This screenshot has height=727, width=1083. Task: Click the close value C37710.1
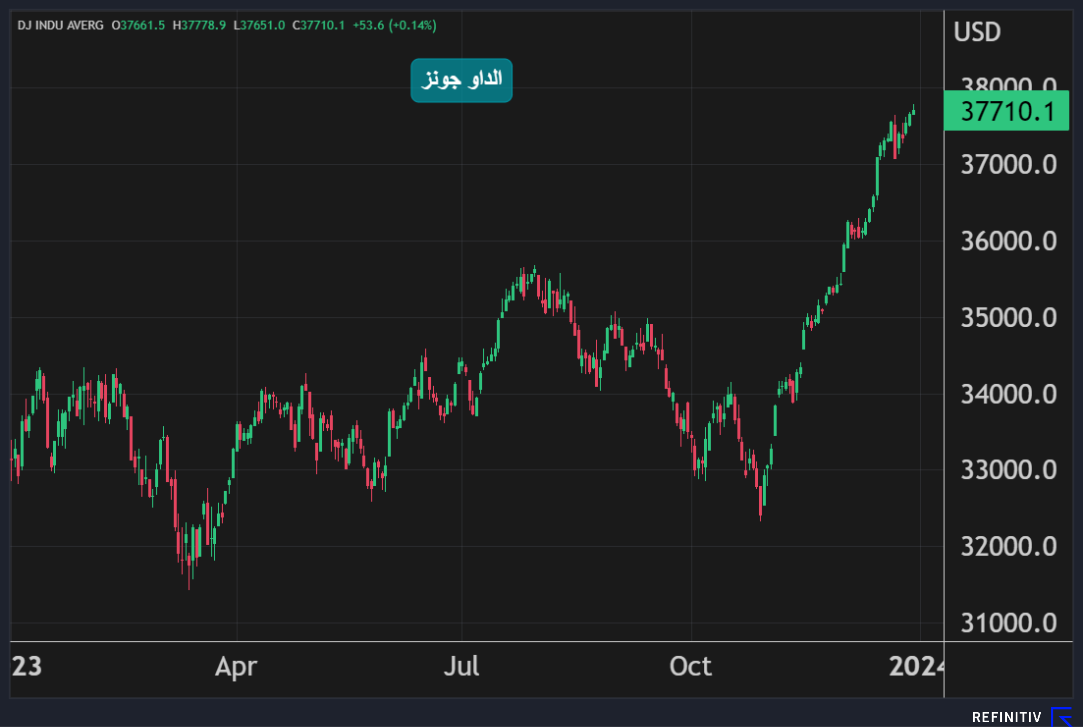[318, 26]
